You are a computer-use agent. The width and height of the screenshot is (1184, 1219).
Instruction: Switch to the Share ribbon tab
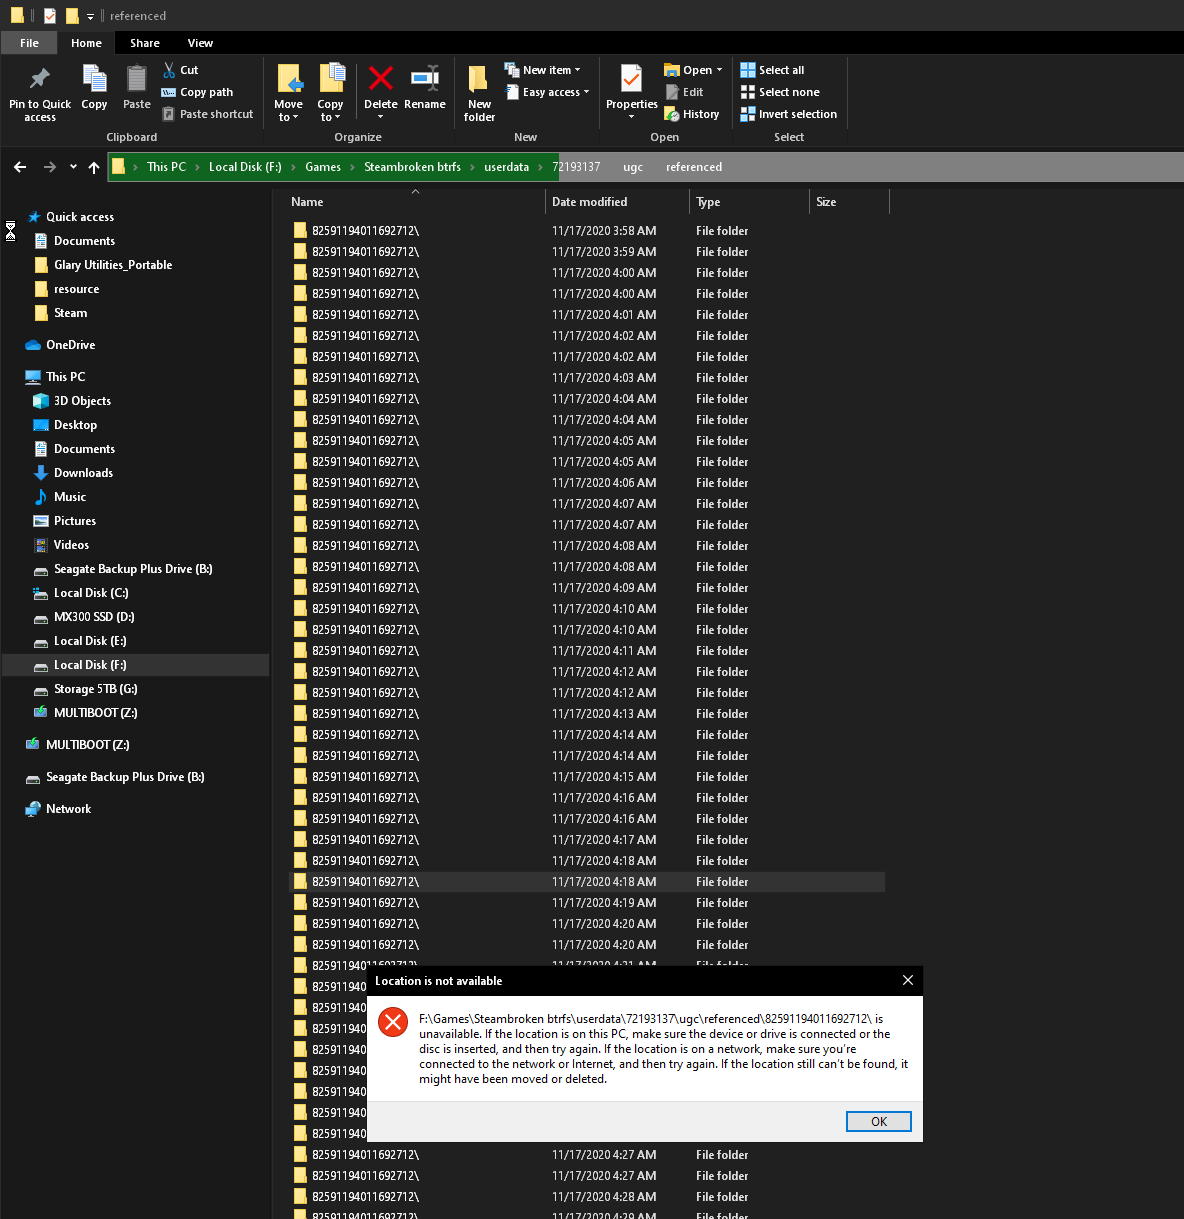[144, 43]
